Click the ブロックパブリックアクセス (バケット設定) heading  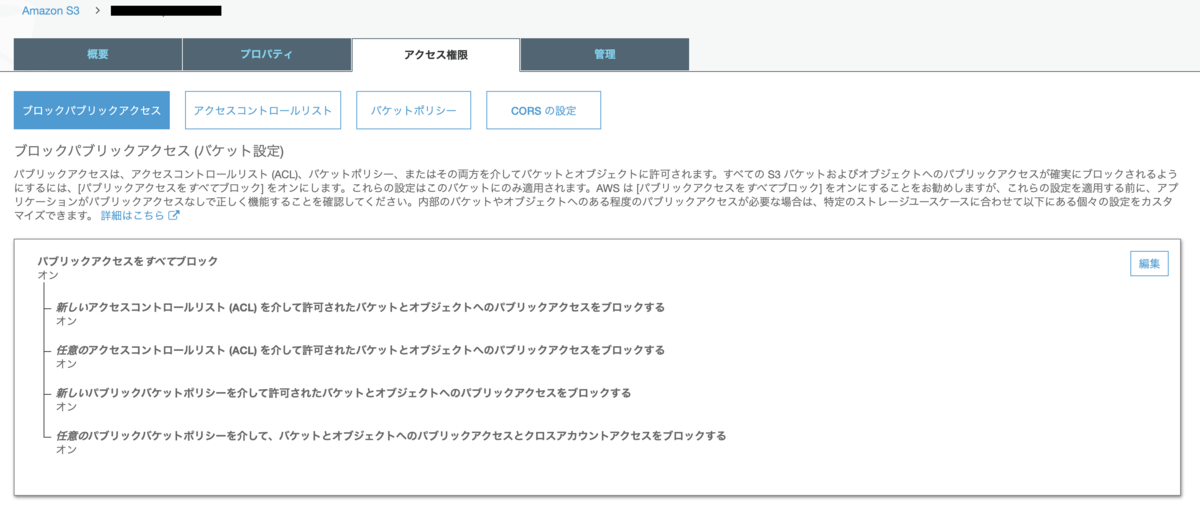click(x=149, y=151)
